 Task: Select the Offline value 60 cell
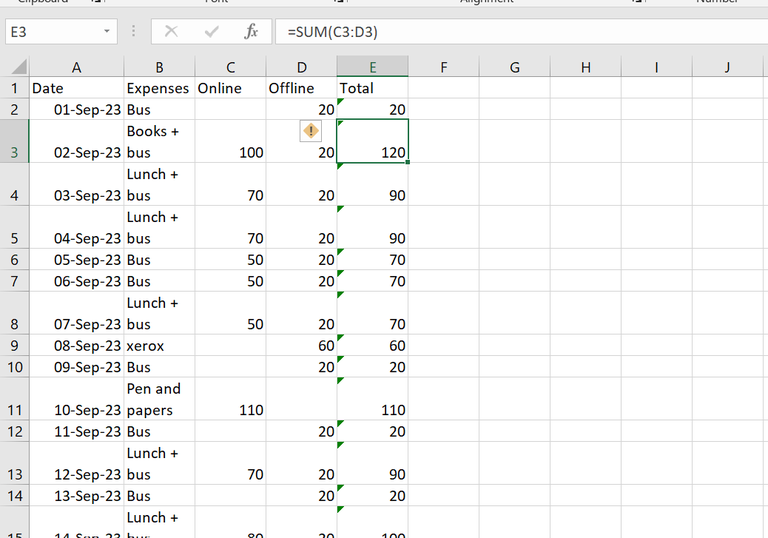coord(301,345)
